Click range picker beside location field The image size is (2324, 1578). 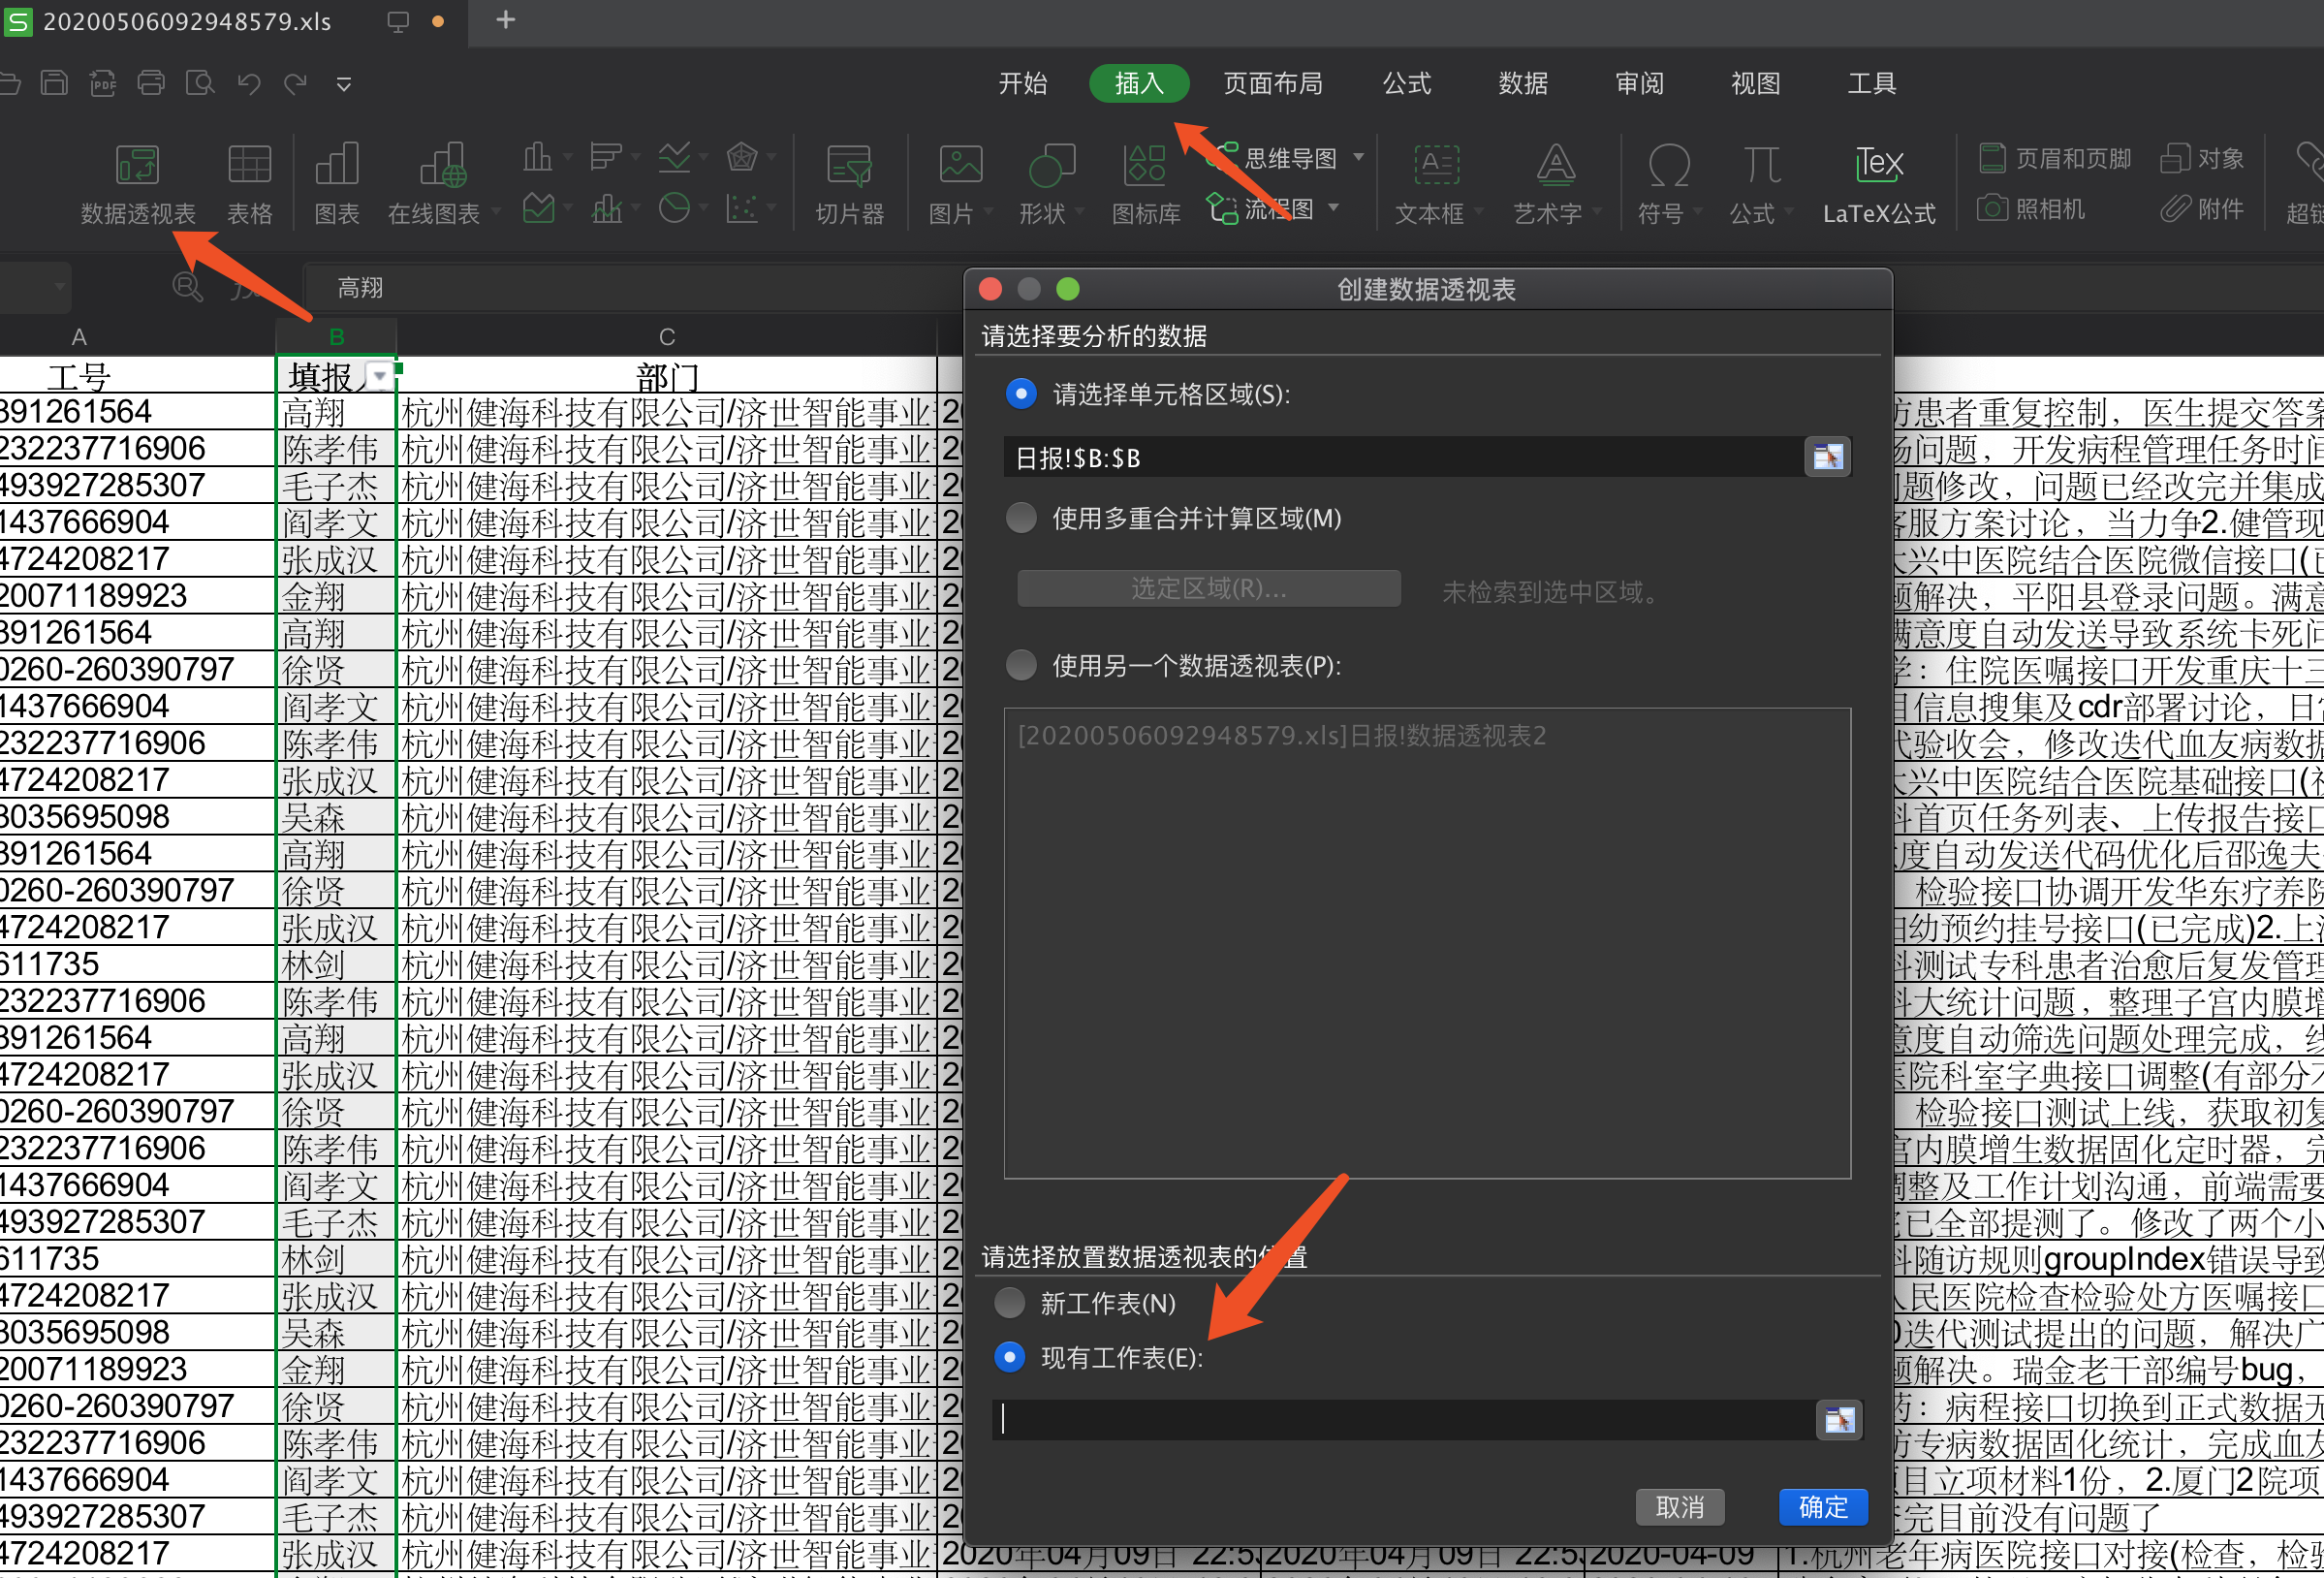pos(1839,1420)
